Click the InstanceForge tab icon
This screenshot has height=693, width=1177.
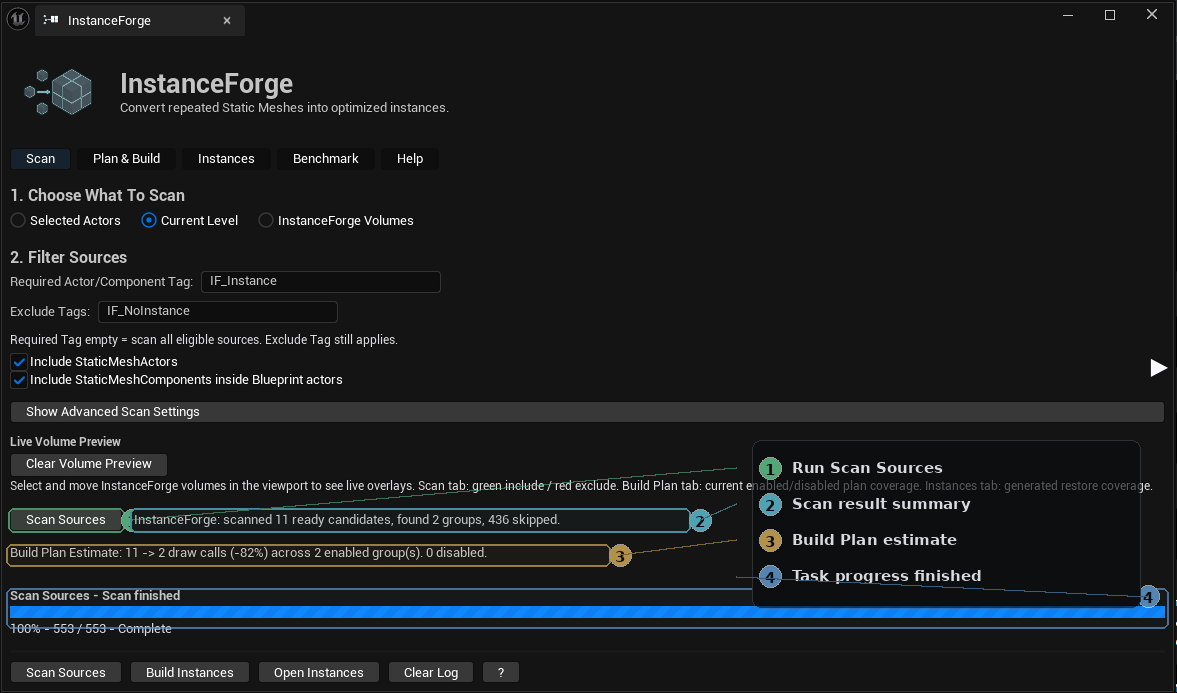pos(51,20)
